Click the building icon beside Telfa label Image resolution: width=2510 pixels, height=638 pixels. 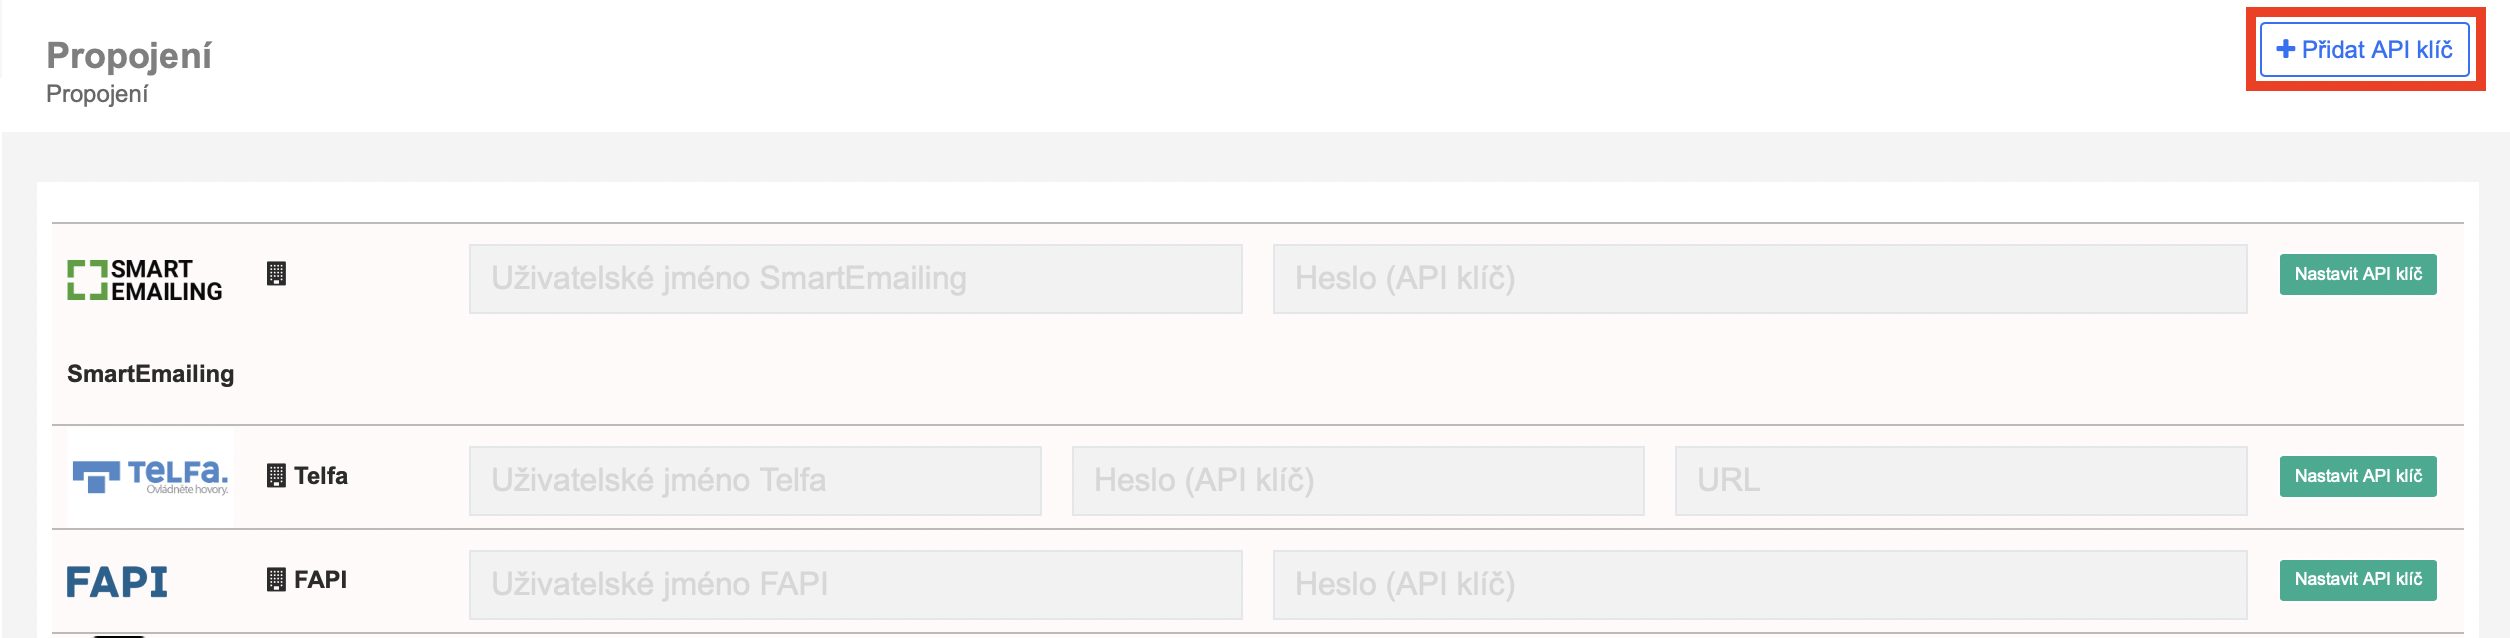[277, 476]
